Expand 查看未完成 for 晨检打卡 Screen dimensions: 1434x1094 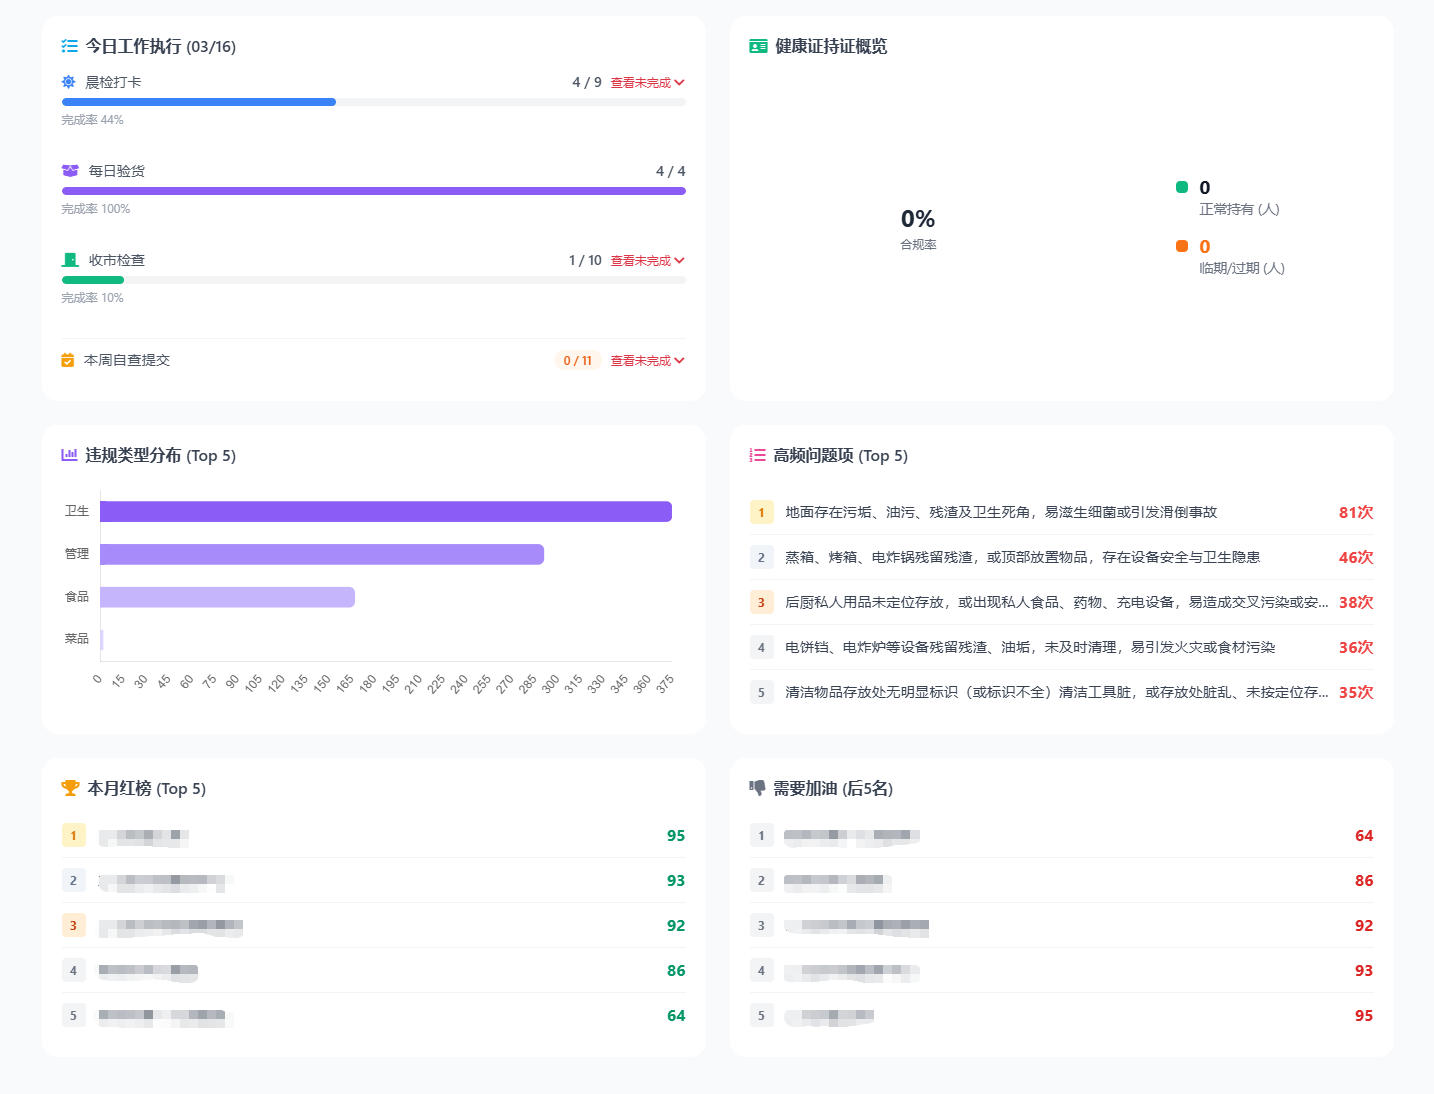coord(647,83)
